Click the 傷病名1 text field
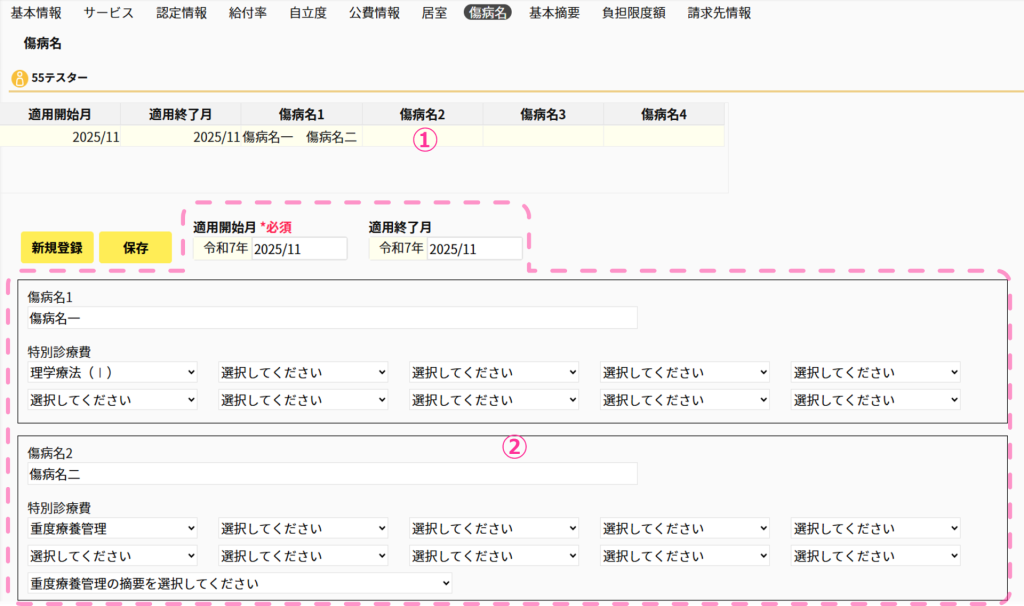 [x=332, y=318]
